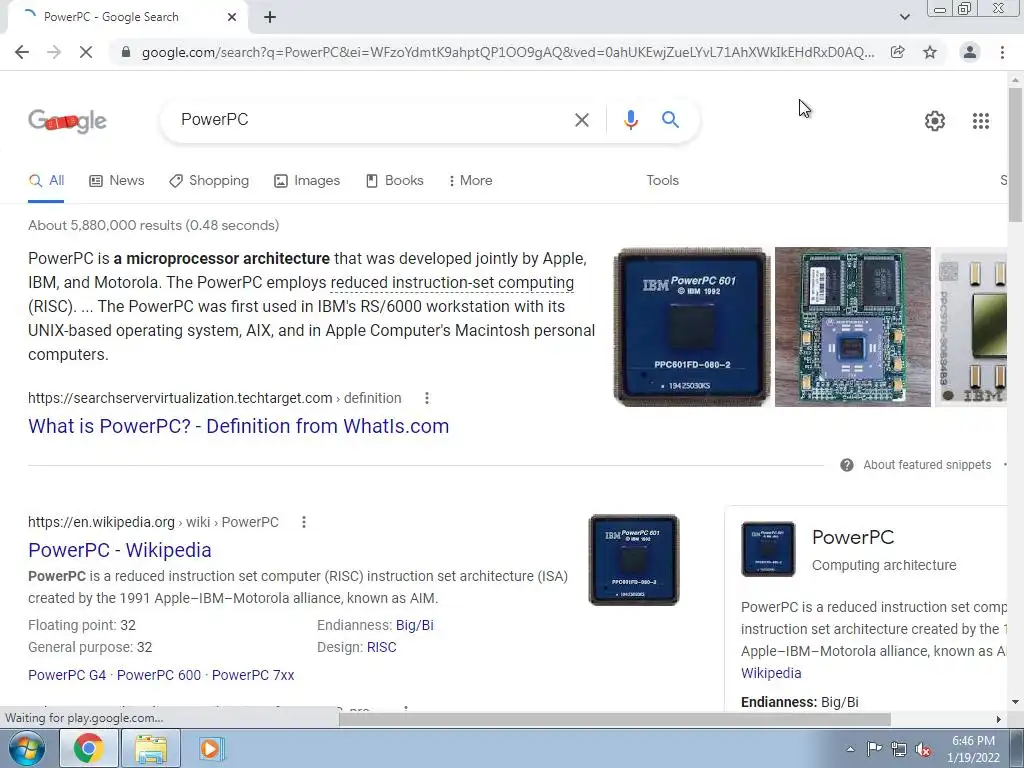The image size is (1024, 768).
Task: Clear the search box text
Action: 581,120
